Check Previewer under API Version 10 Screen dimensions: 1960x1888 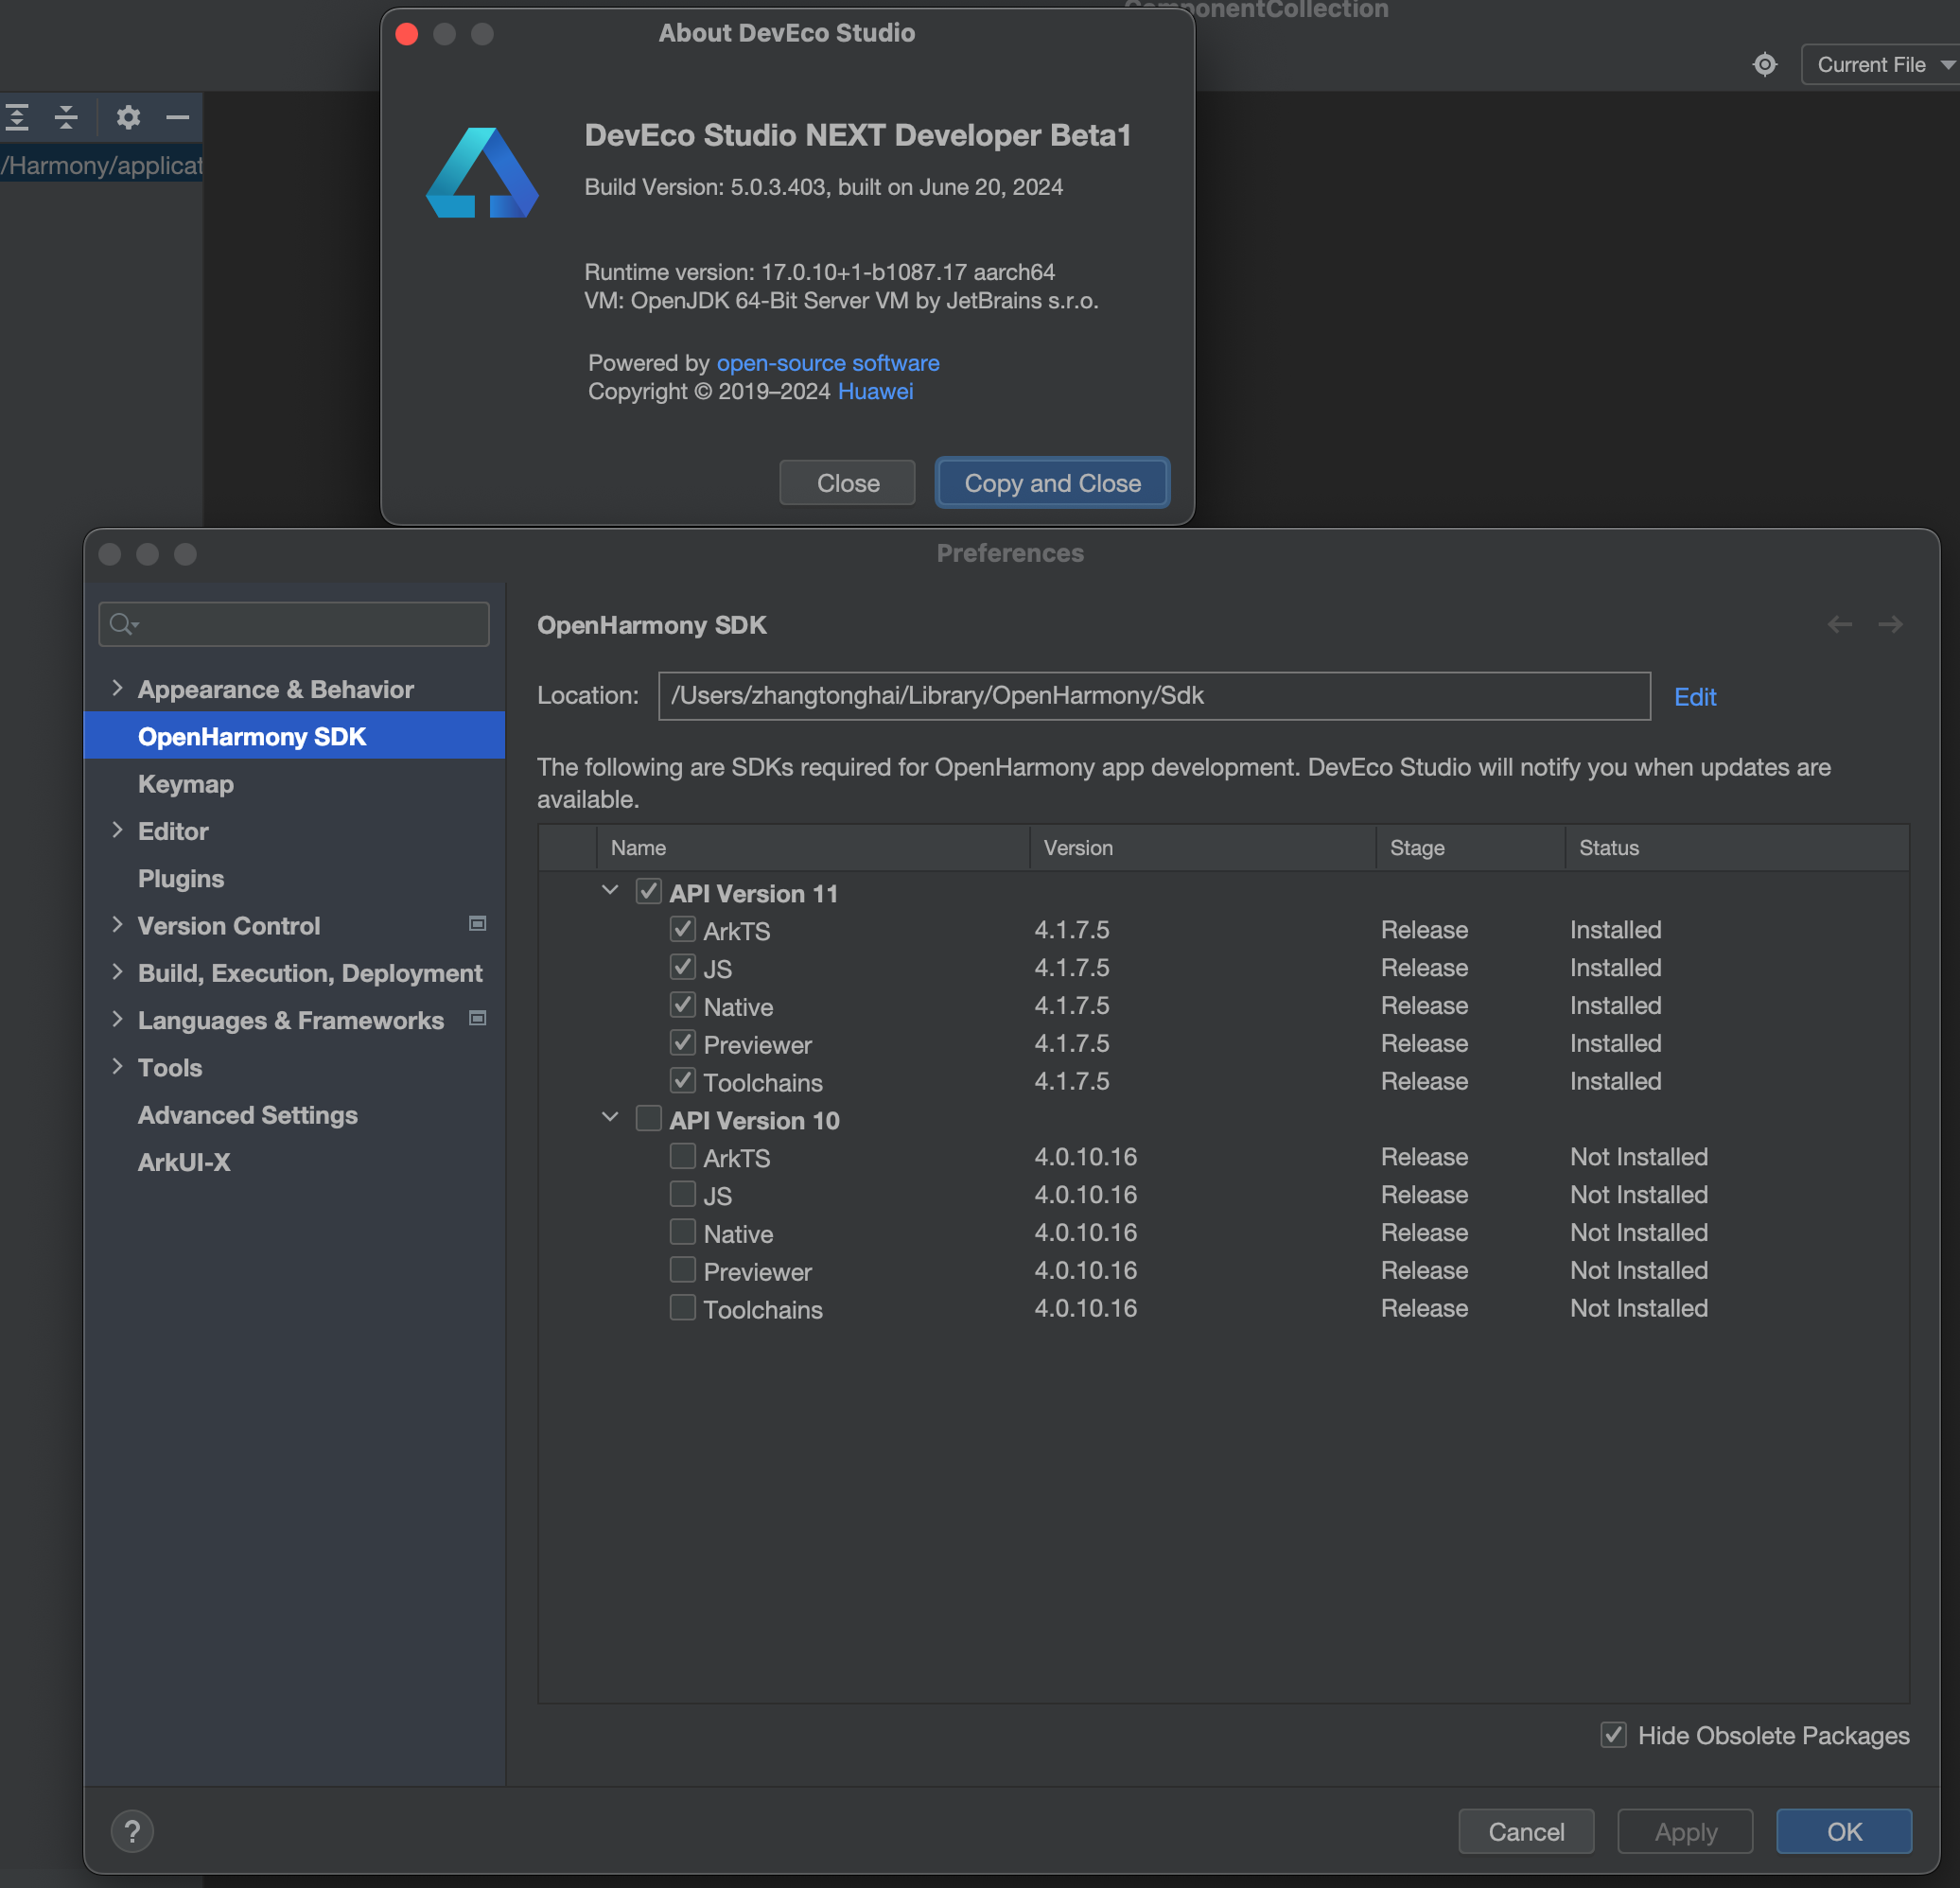(x=682, y=1269)
